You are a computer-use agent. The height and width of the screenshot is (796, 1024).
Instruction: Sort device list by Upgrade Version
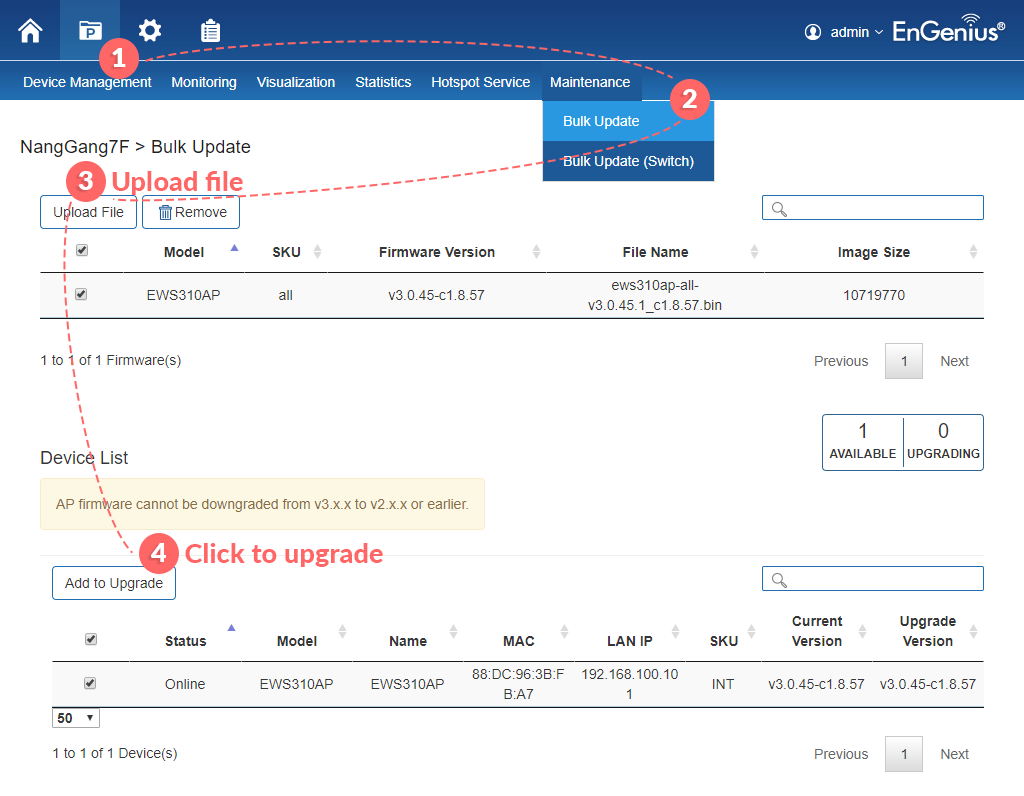(928, 631)
